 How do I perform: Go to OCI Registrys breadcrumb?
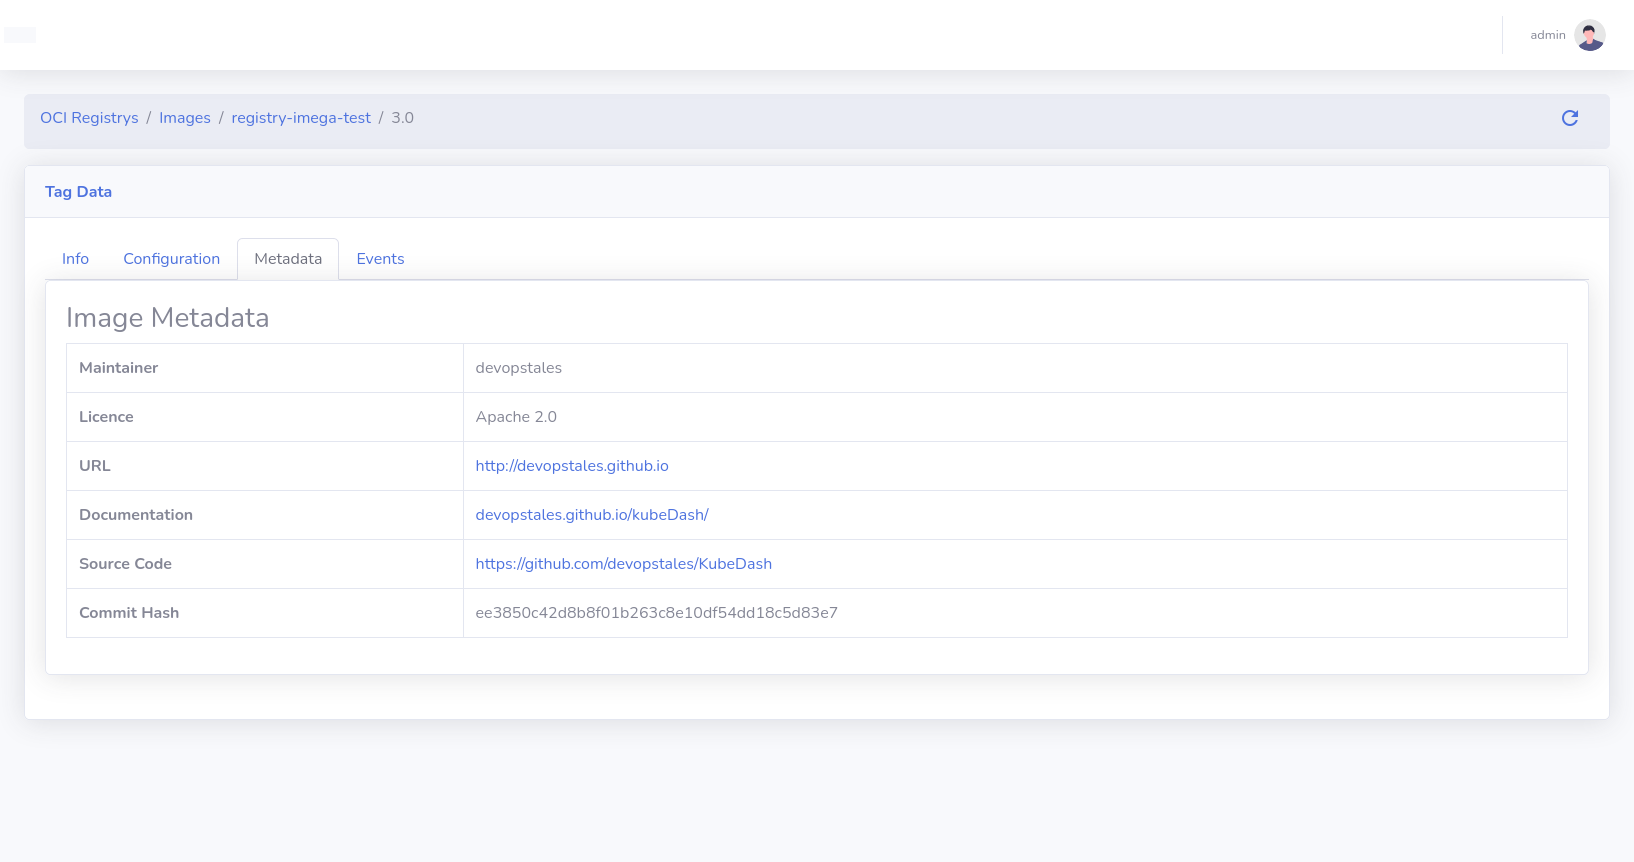pyautogui.click(x=89, y=118)
